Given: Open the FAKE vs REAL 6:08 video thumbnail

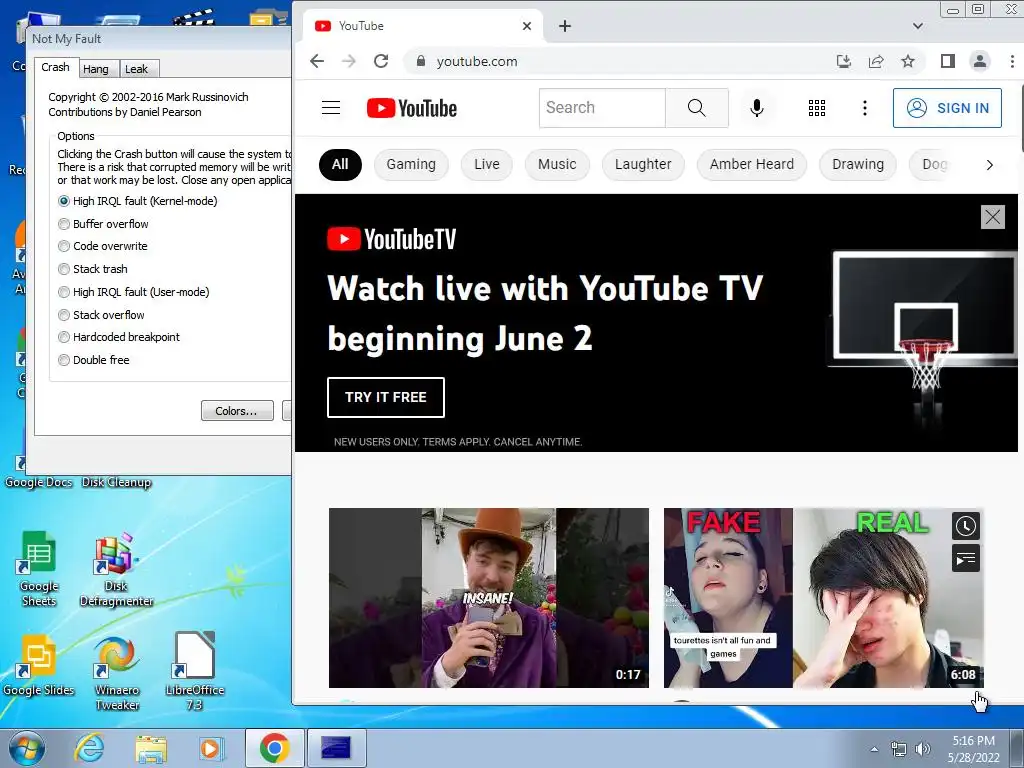Looking at the screenshot, I should [x=824, y=598].
